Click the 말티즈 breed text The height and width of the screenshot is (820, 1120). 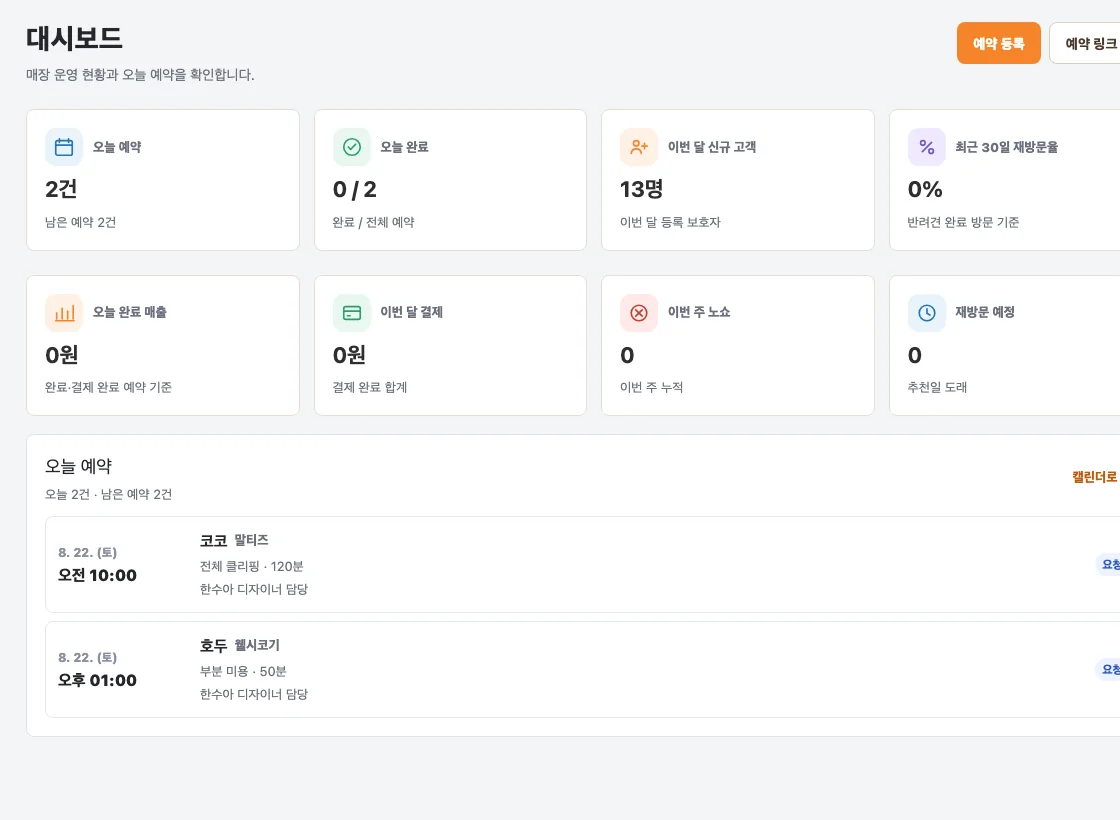(251, 541)
